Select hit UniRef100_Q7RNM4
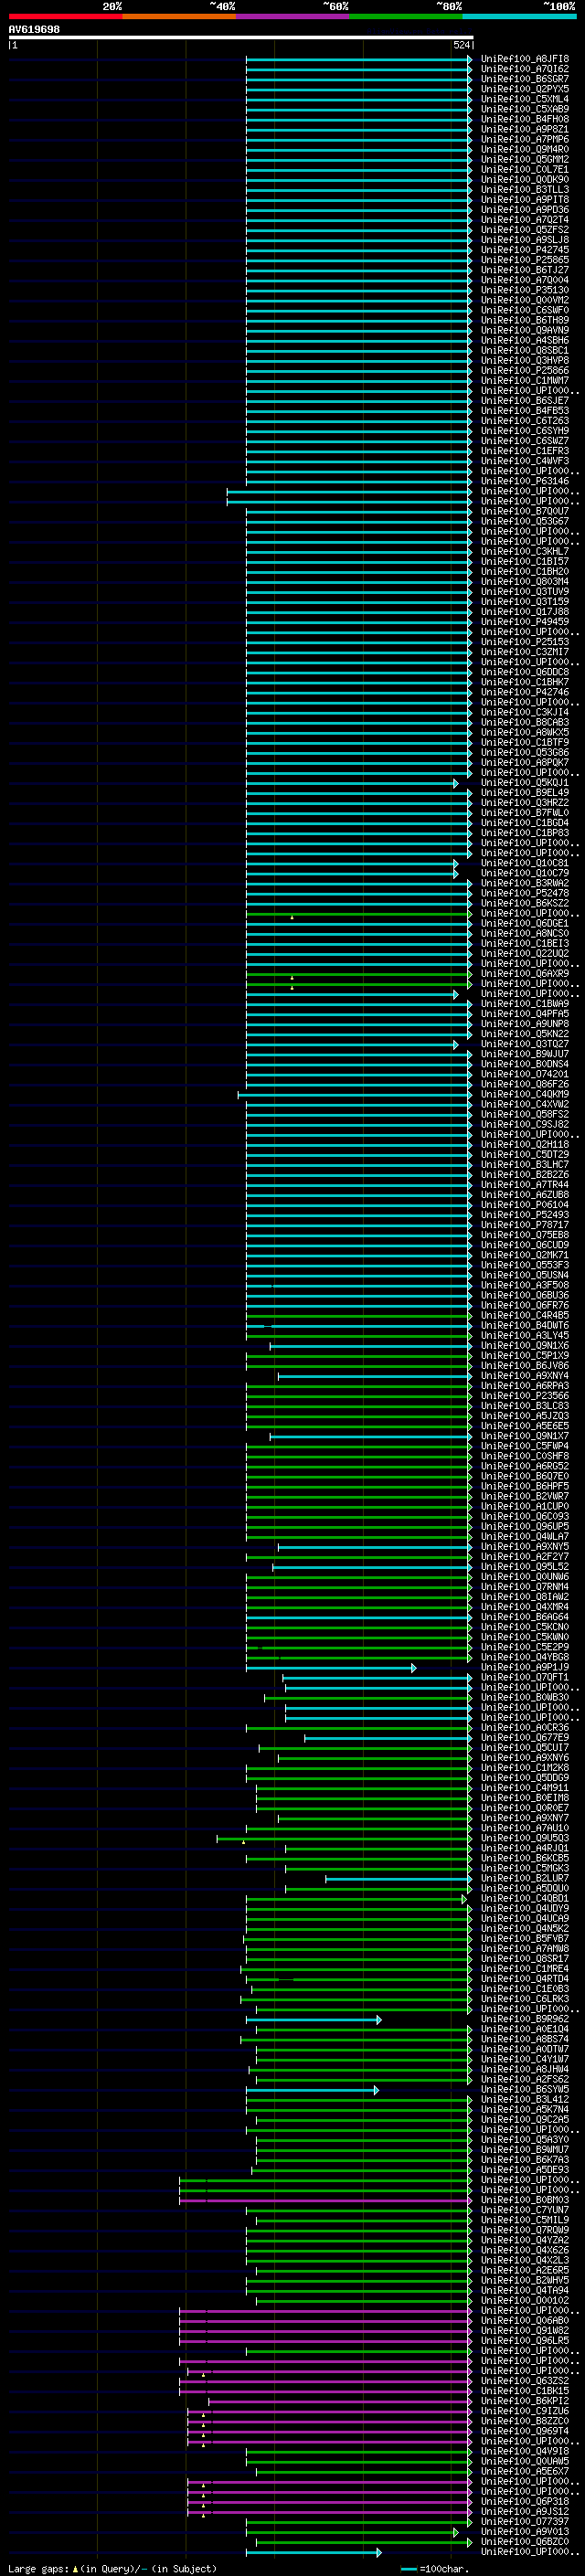 [x=525, y=1587]
